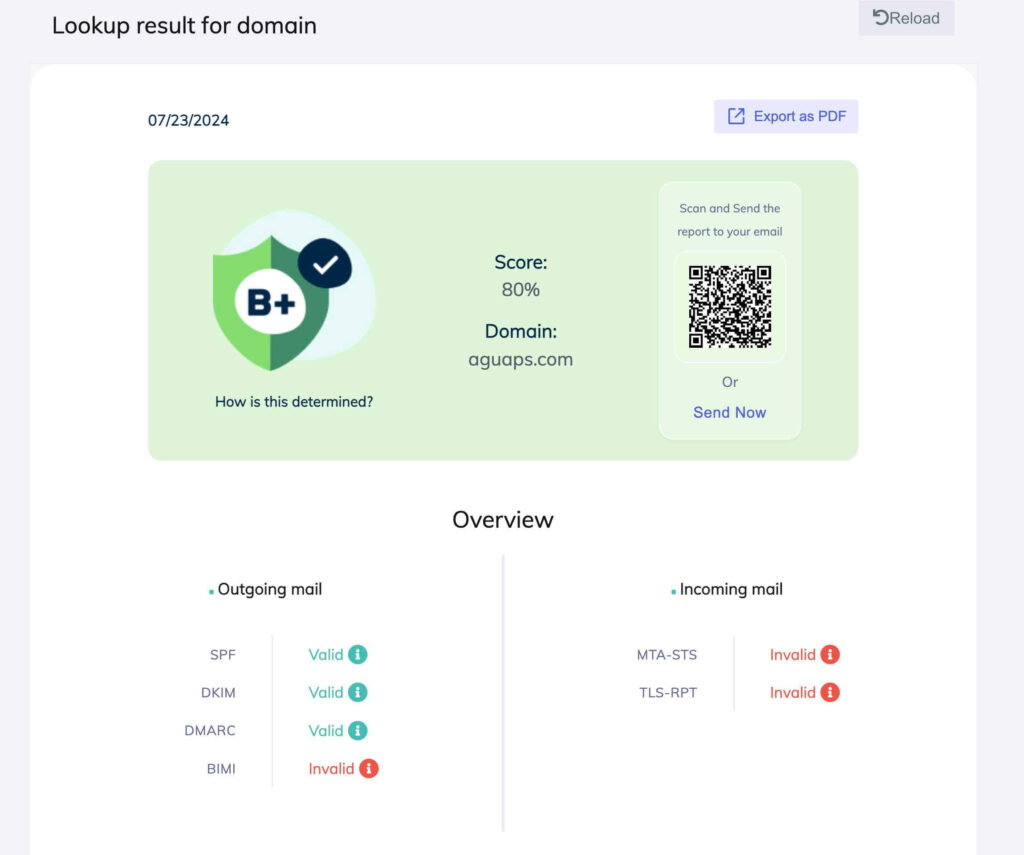Click the red MTA-STS info icon
This screenshot has height=855, width=1024.
coord(830,655)
